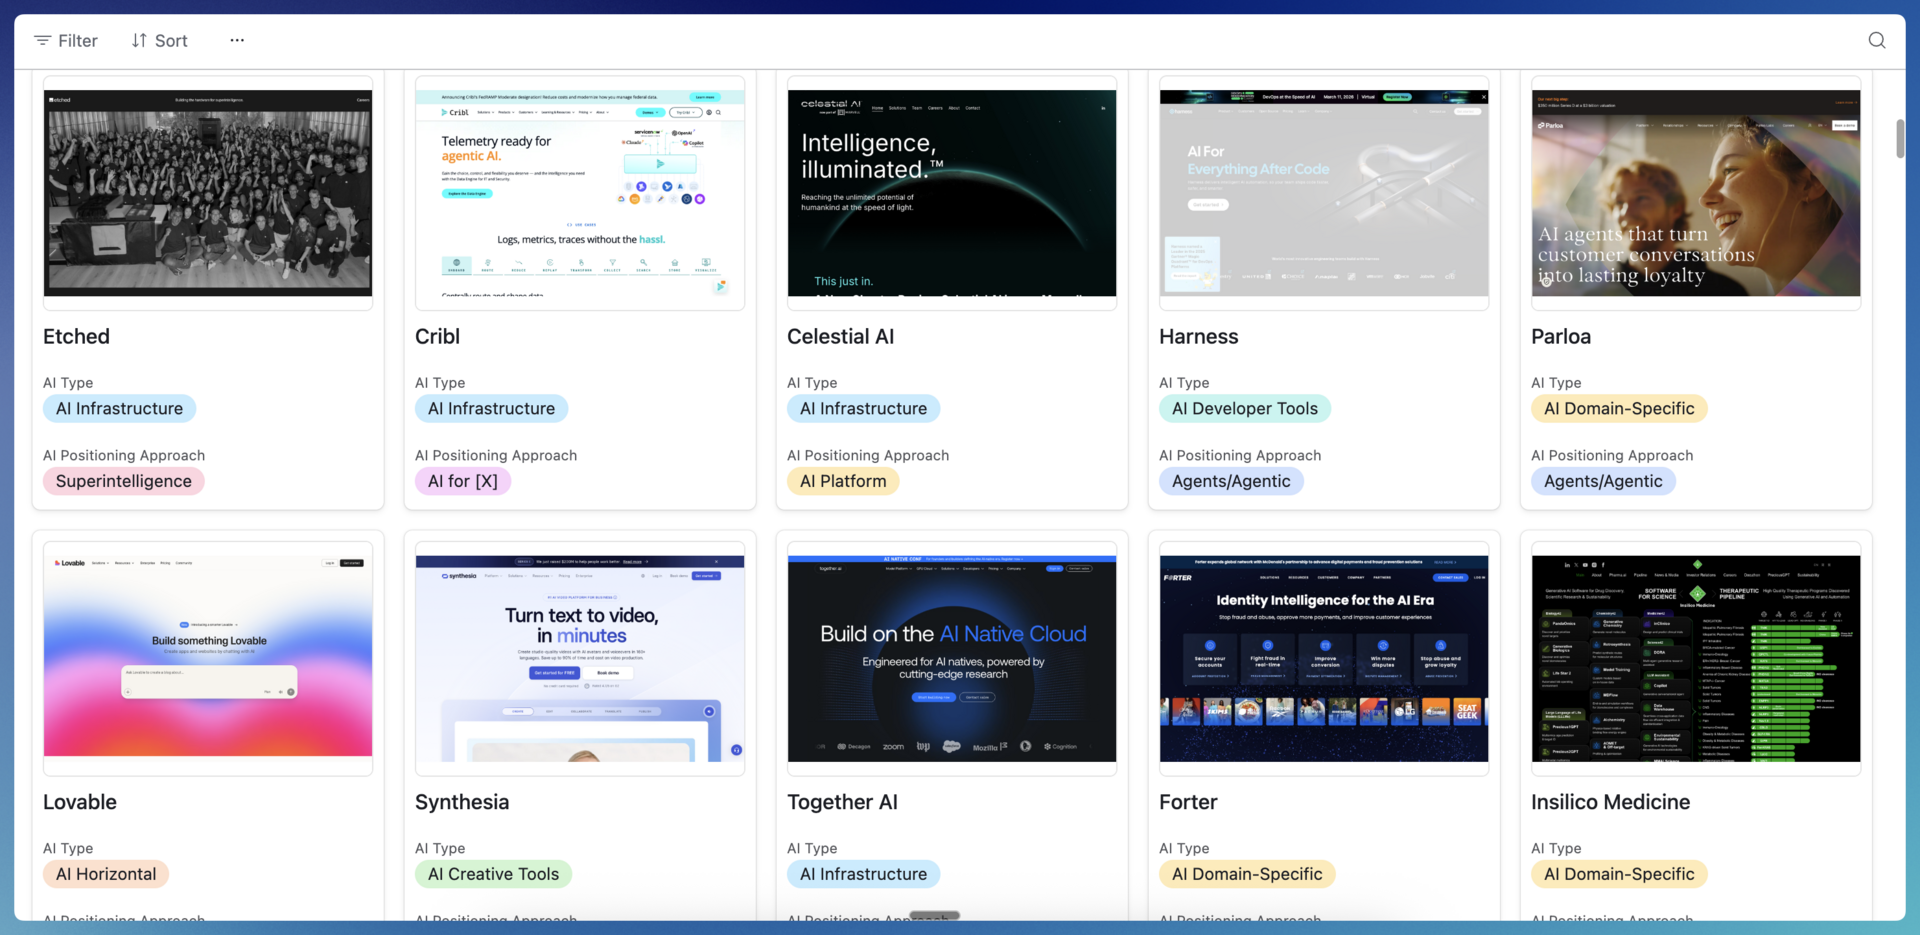The width and height of the screenshot is (1920, 935).
Task: Click the "Forter" card title
Action: (x=1188, y=802)
